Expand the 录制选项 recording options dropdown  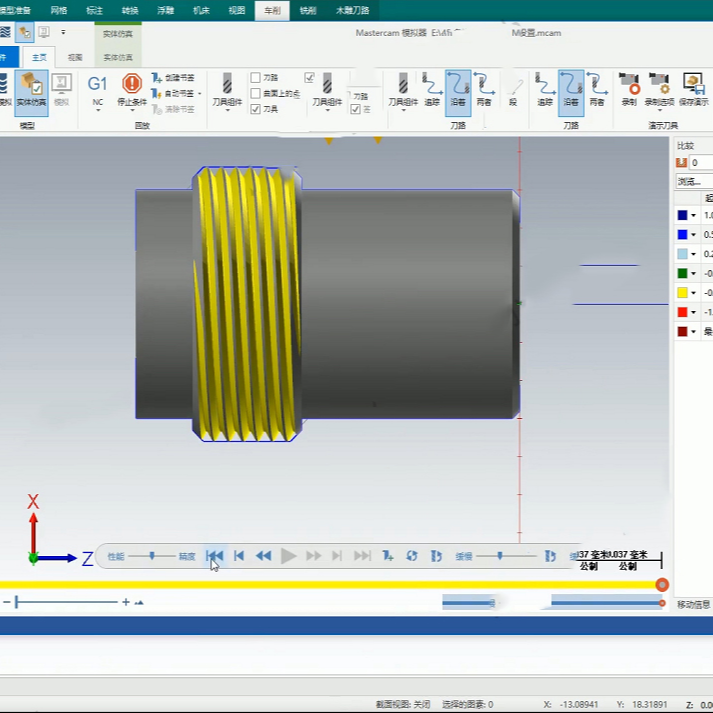pos(659,109)
